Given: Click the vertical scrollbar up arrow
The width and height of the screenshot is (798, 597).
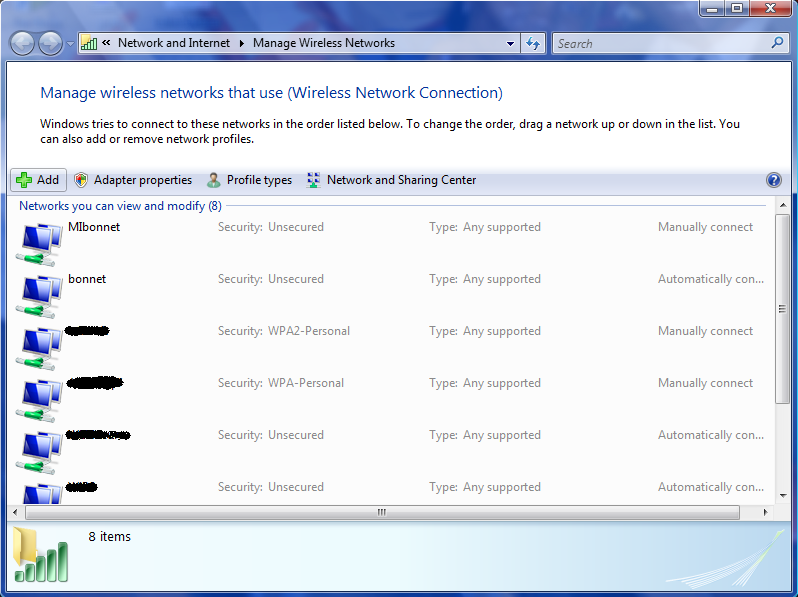Looking at the screenshot, I should point(783,205).
